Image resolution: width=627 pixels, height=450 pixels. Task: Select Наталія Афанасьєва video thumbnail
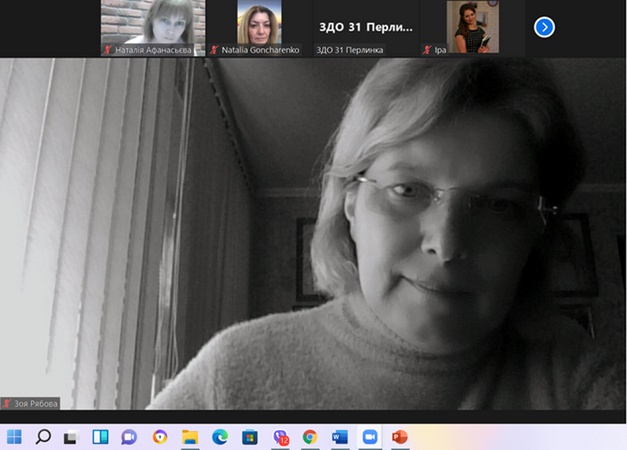point(153,22)
